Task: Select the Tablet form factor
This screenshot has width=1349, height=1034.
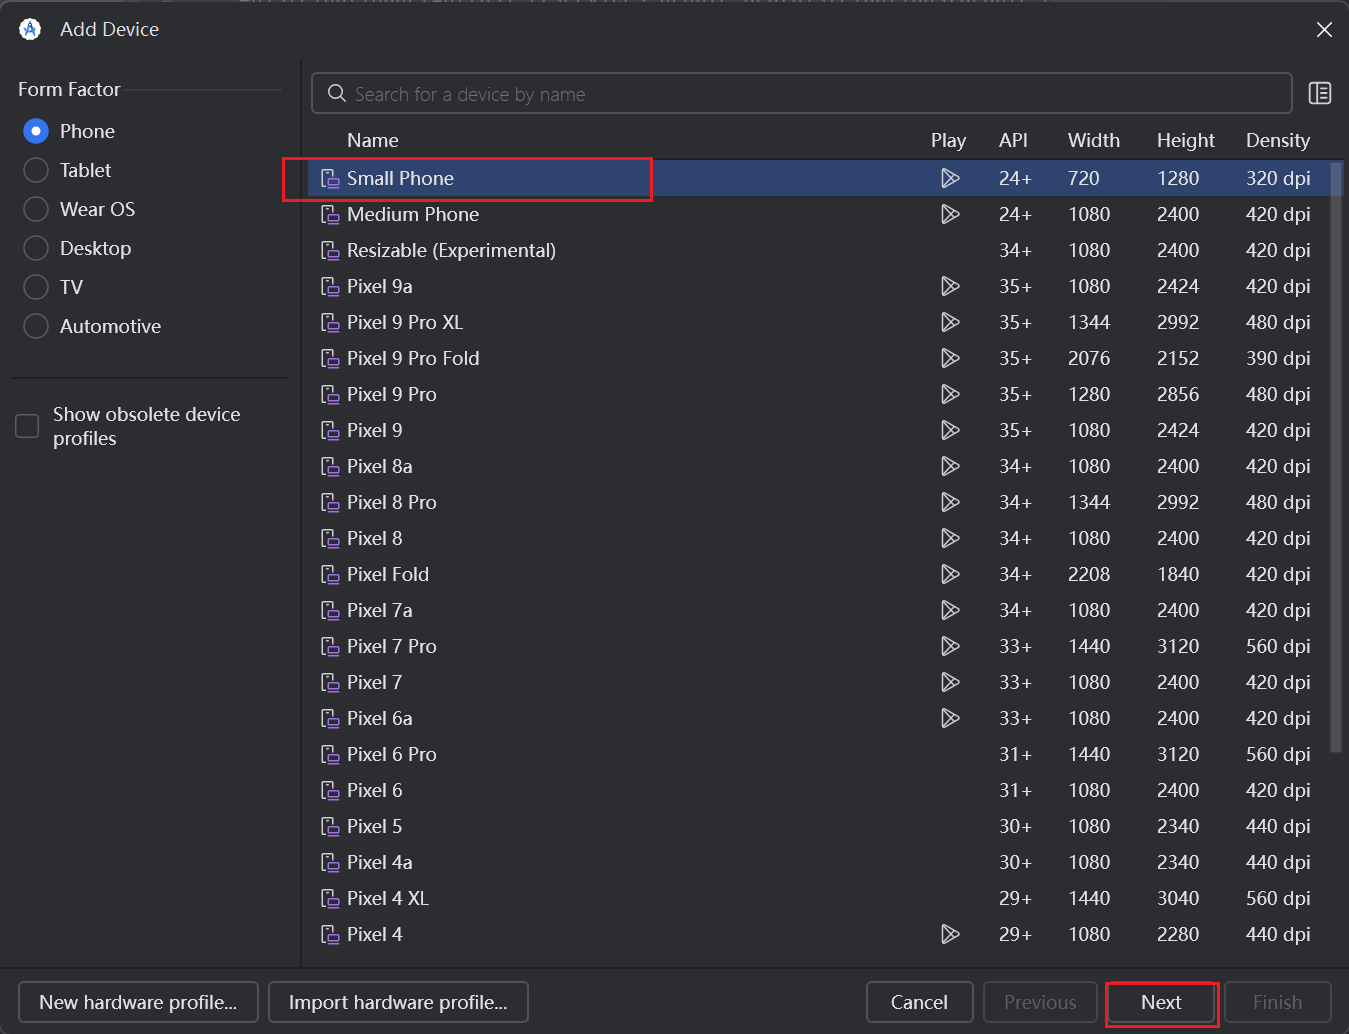Action: pos(36,170)
